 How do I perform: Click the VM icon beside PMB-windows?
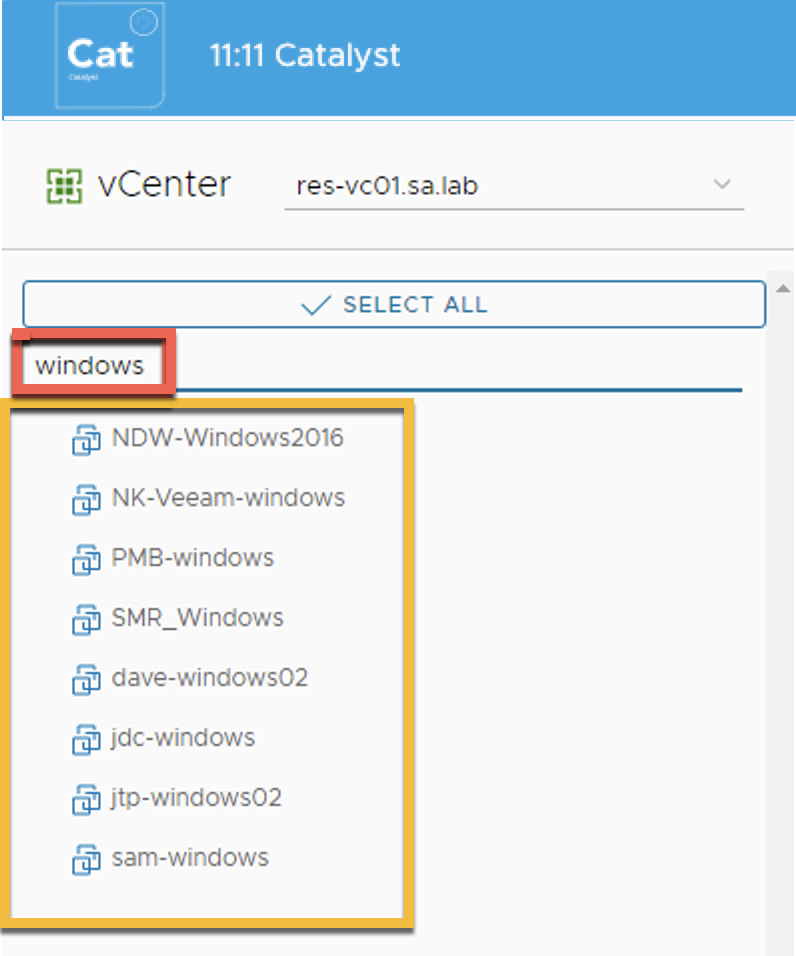87,559
